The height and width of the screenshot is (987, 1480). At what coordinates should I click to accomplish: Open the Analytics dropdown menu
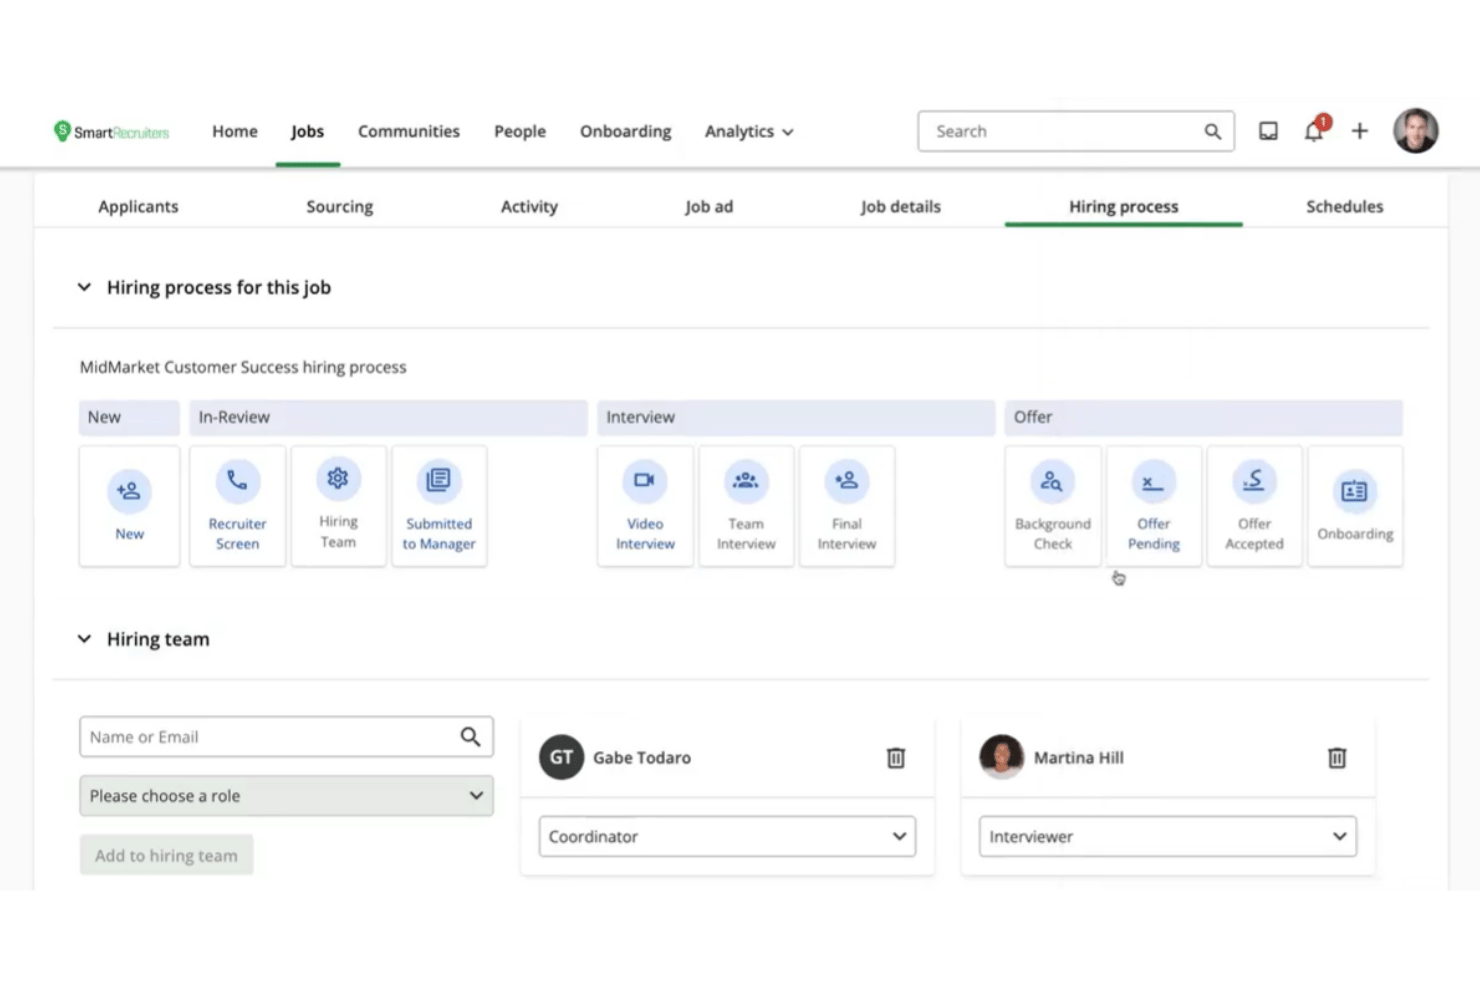(x=749, y=131)
